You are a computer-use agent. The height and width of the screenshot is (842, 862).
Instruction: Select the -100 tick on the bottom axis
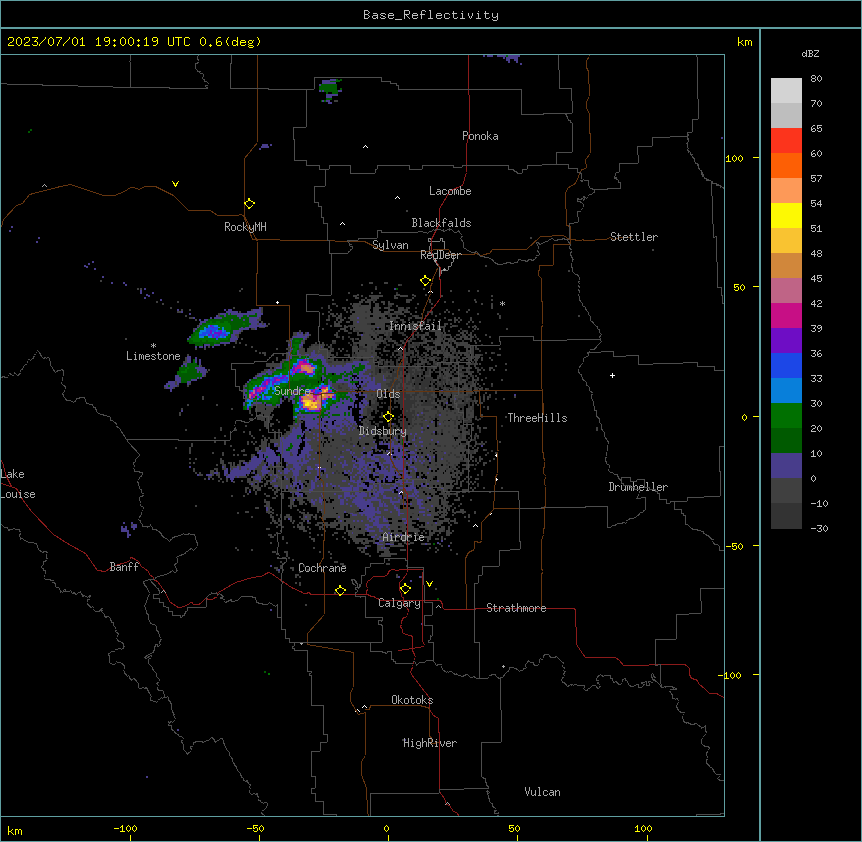tap(125, 828)
